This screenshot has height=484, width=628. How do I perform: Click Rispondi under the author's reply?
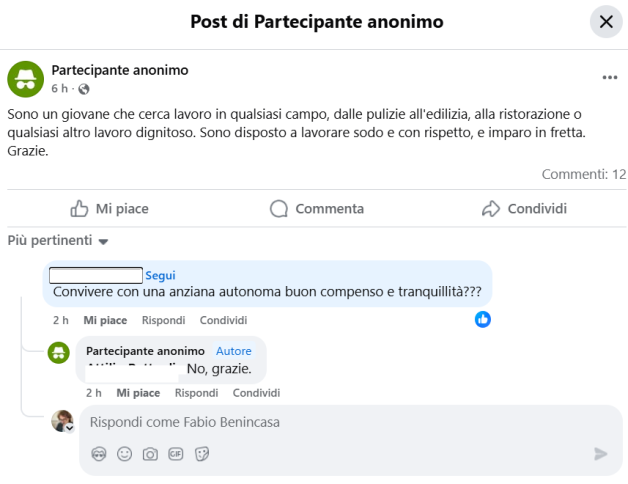coord(196,393)
